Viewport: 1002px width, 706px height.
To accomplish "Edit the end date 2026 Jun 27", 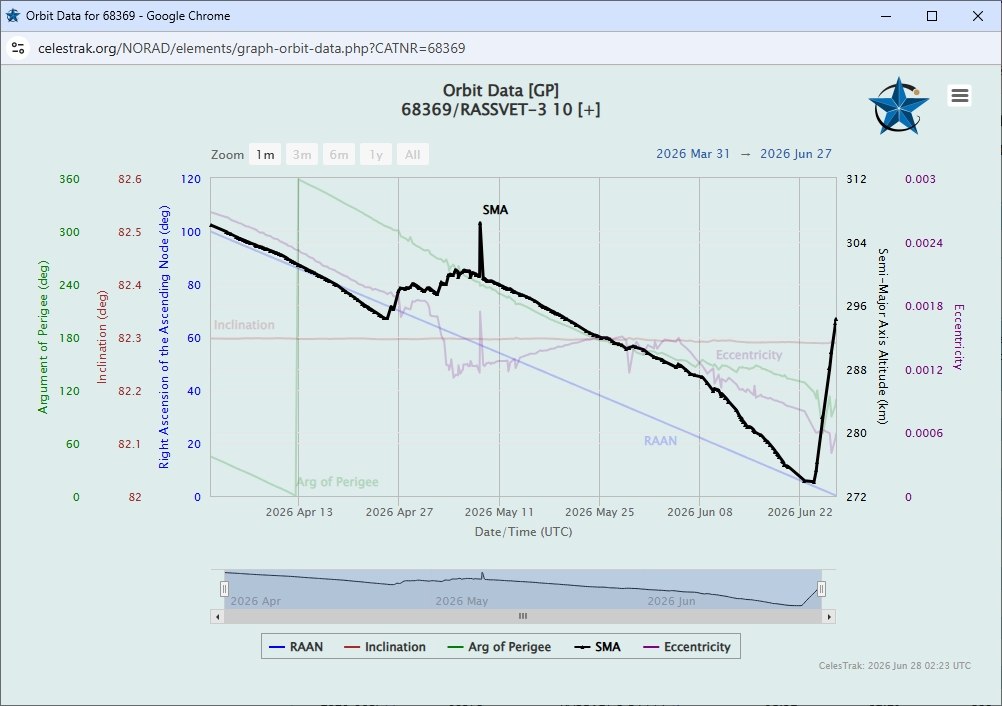I will [x=796, y=154].
